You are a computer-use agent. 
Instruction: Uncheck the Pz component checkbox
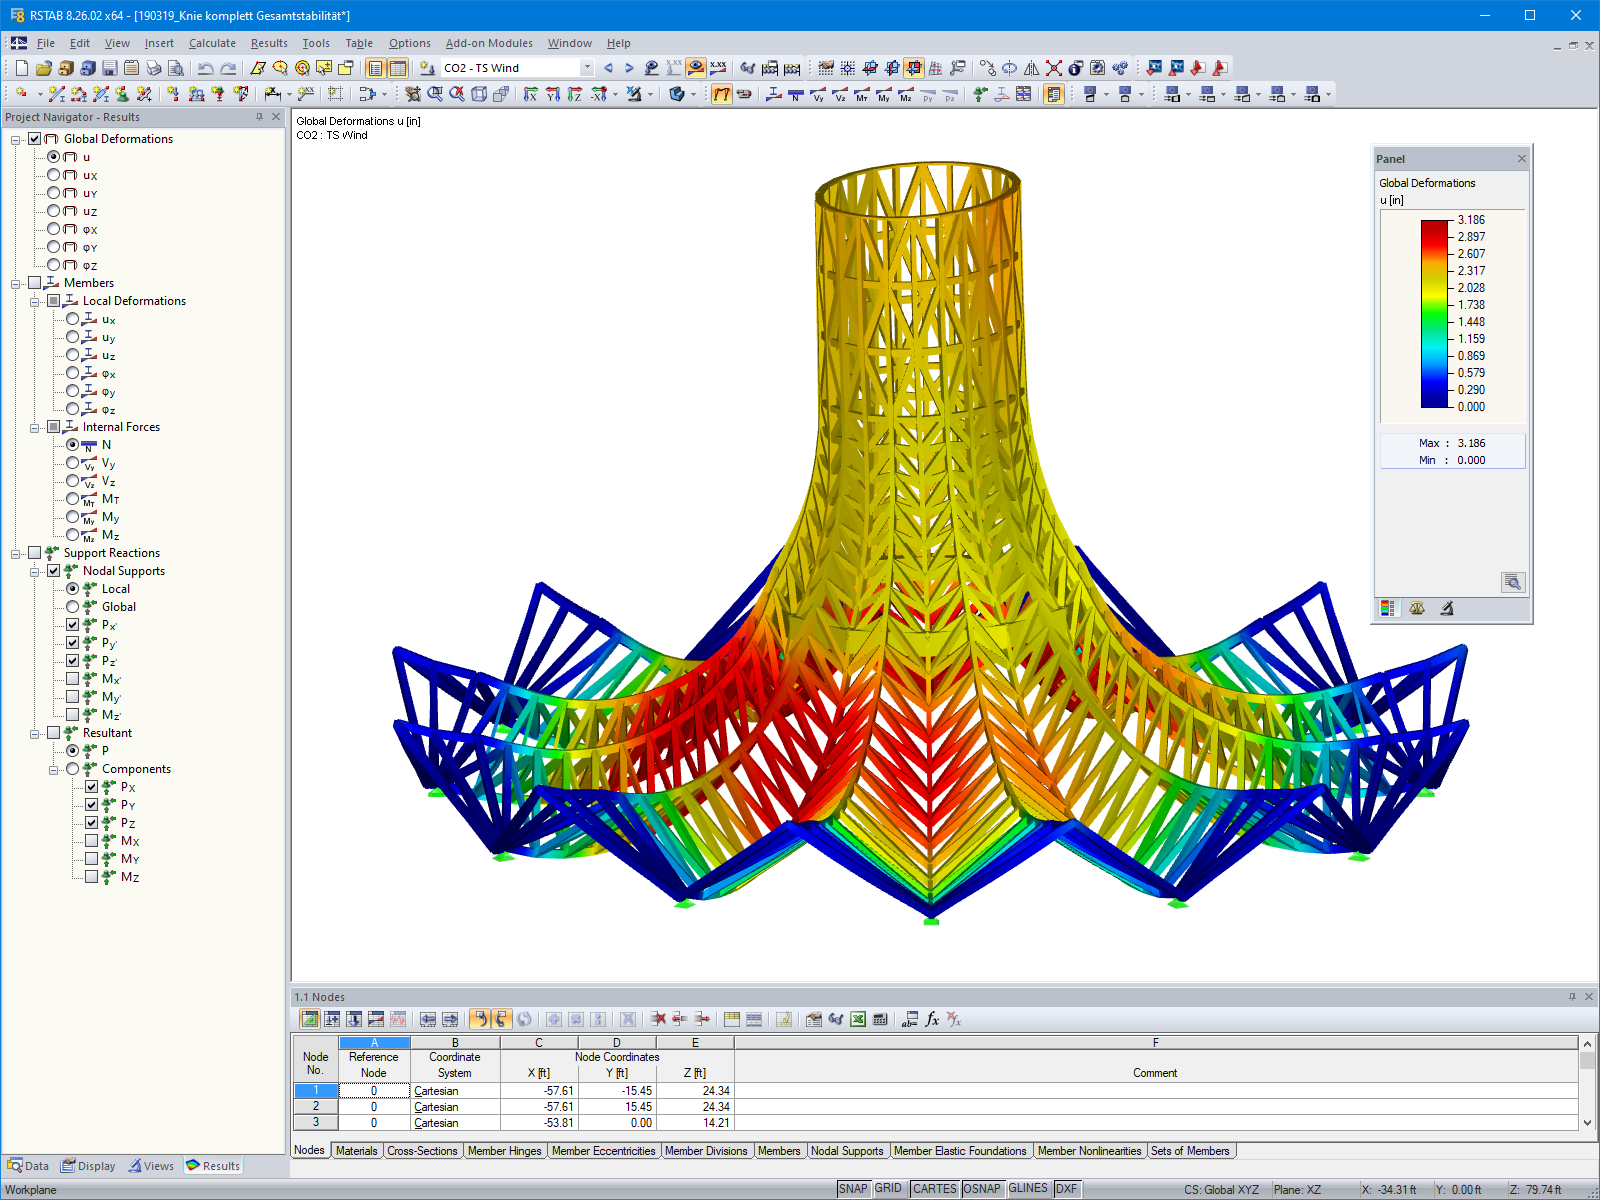pos(92,822)
